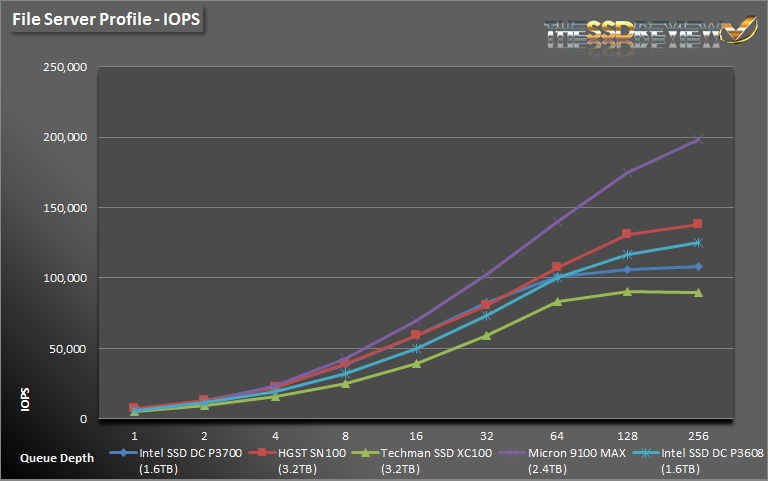The image size is (768, 481).
Task: Click the HGST SN100 red marker at 256
Action: pos(697,224)
